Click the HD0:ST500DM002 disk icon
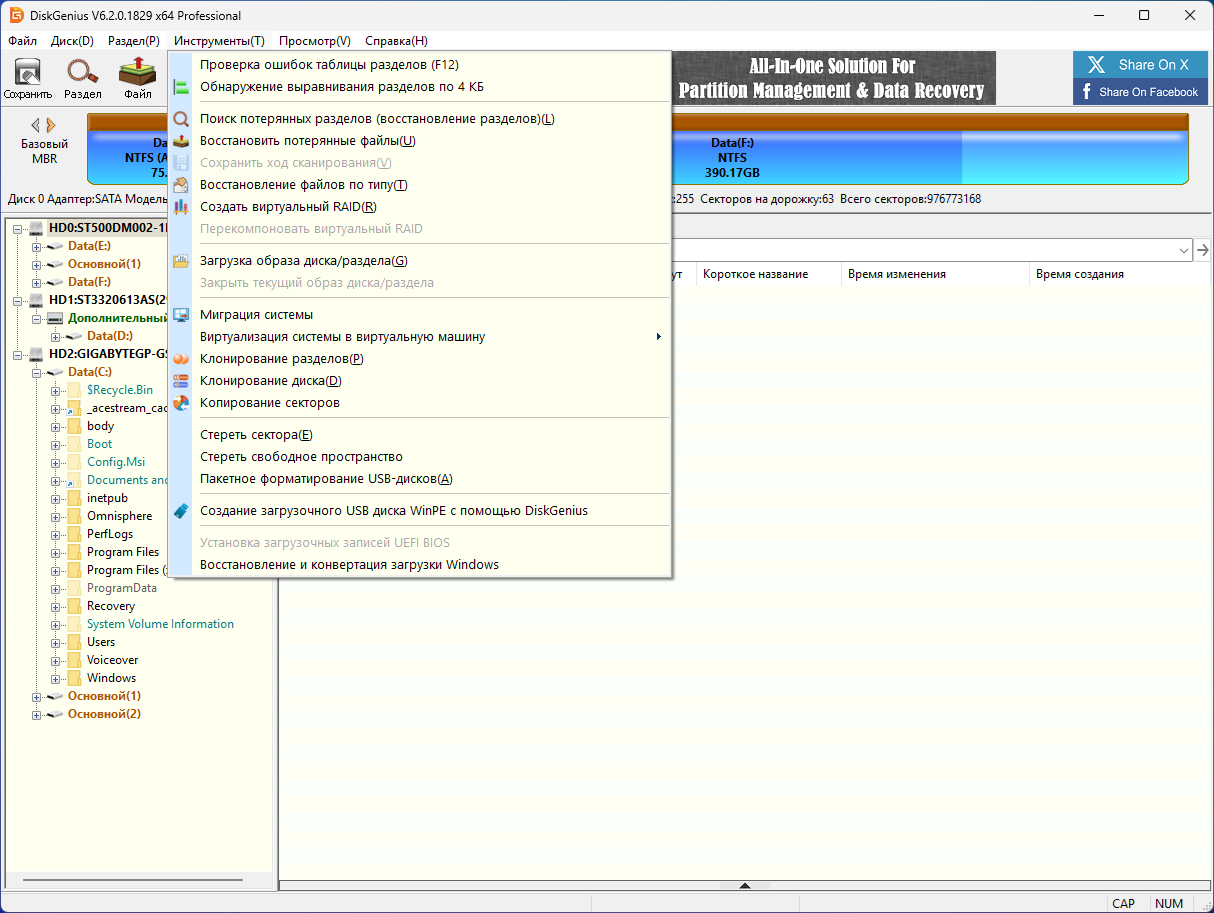This screenshot has width=1214, height=913. point(37,228)
